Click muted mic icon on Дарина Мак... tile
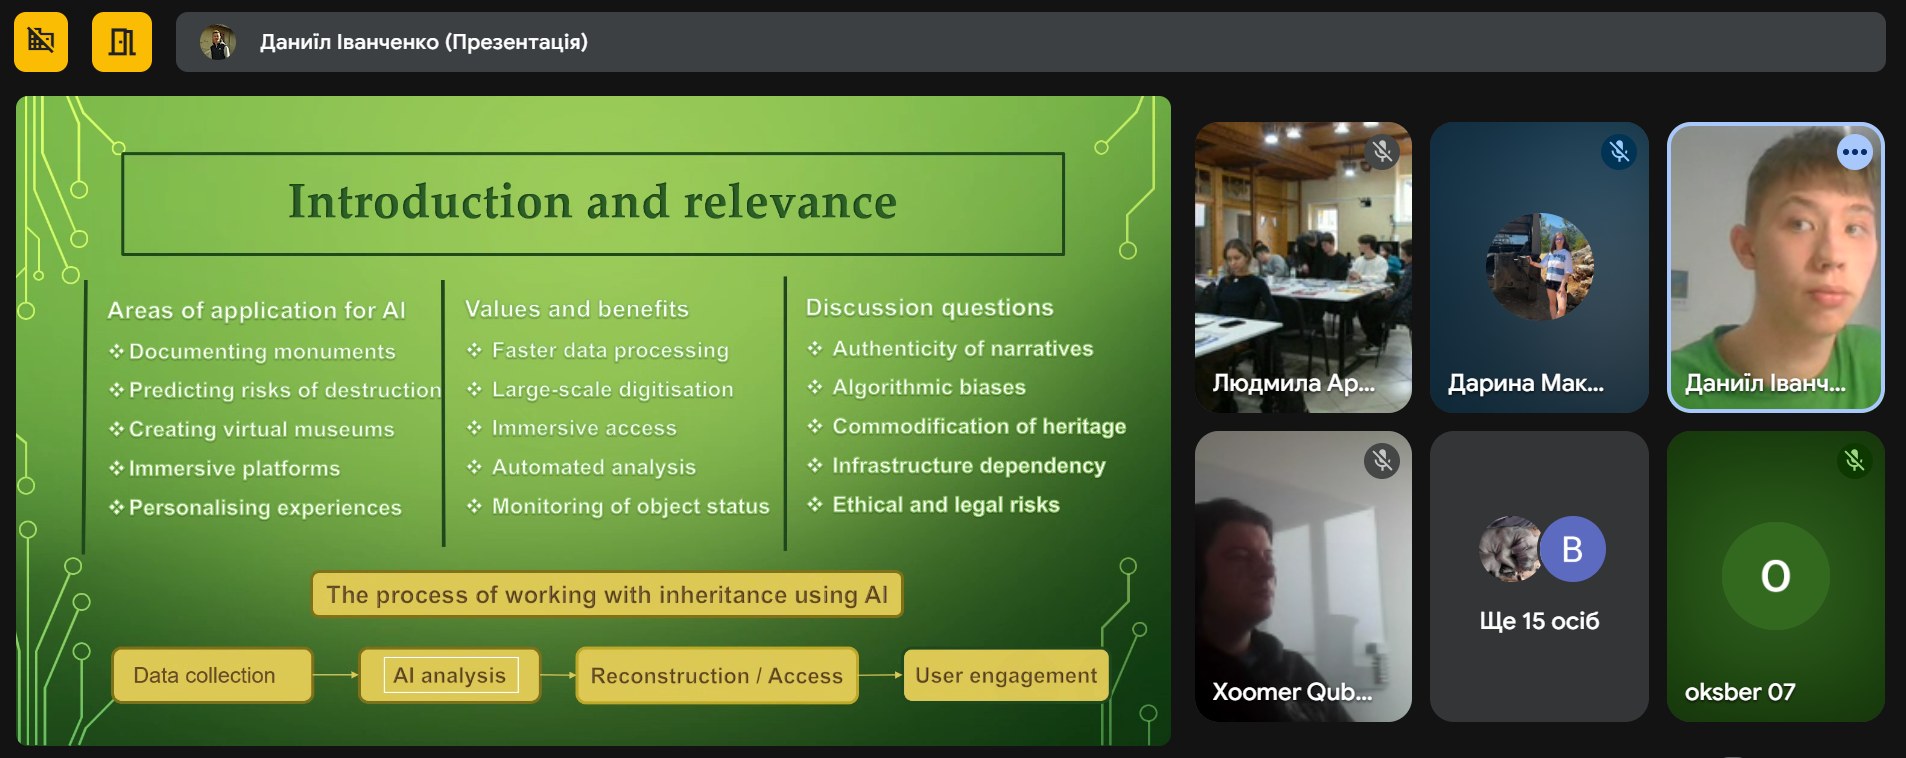Image resolution: width=1906 pixels, height=758 pixels. (x=1619, y=152)
